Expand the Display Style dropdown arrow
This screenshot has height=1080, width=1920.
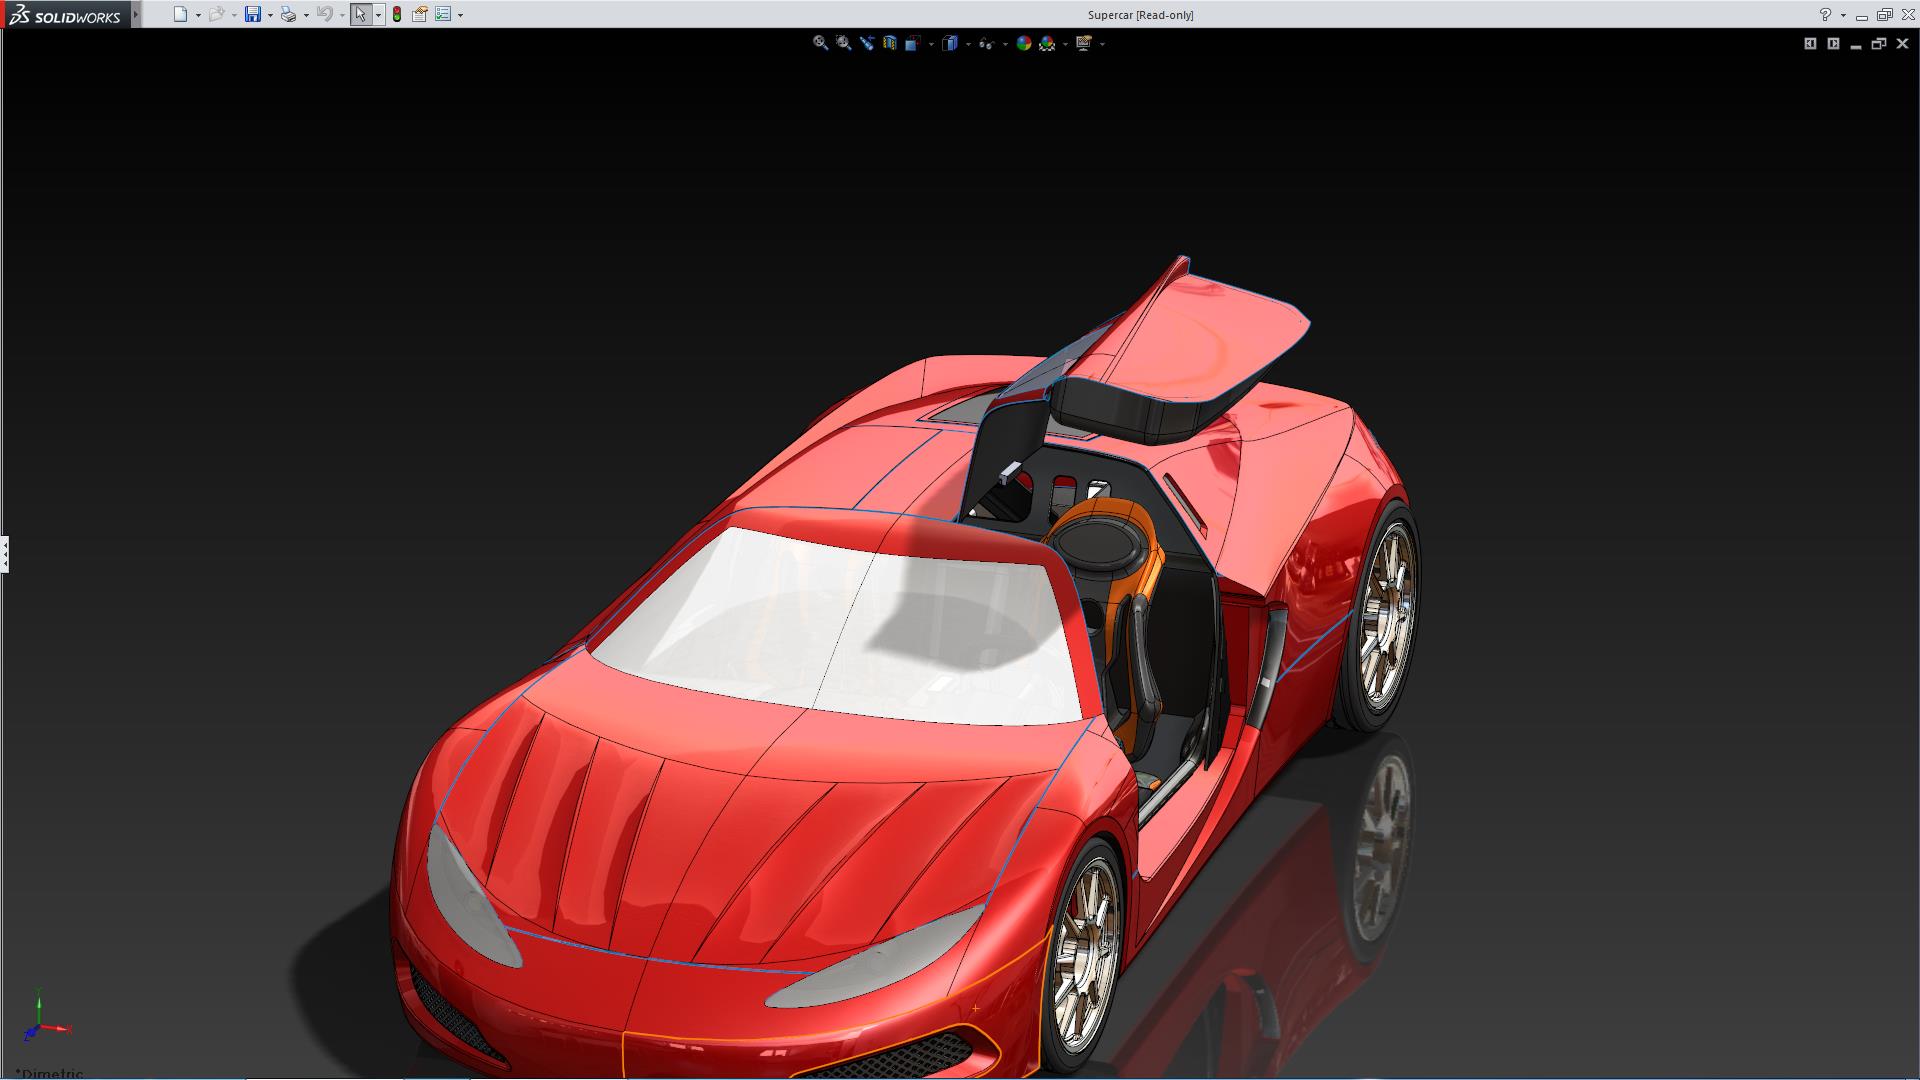[x=968, y=44]
